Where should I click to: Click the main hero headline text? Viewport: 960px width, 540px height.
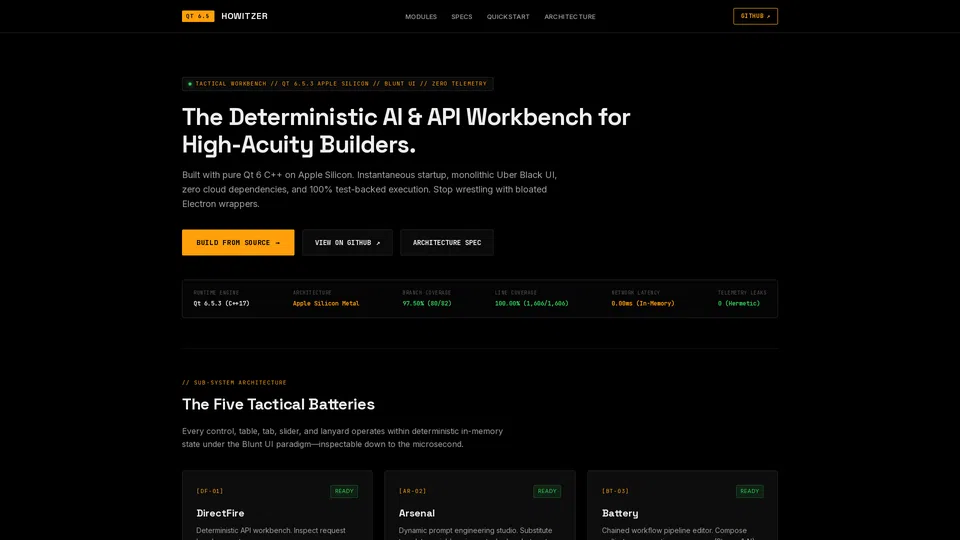point(406,130)
